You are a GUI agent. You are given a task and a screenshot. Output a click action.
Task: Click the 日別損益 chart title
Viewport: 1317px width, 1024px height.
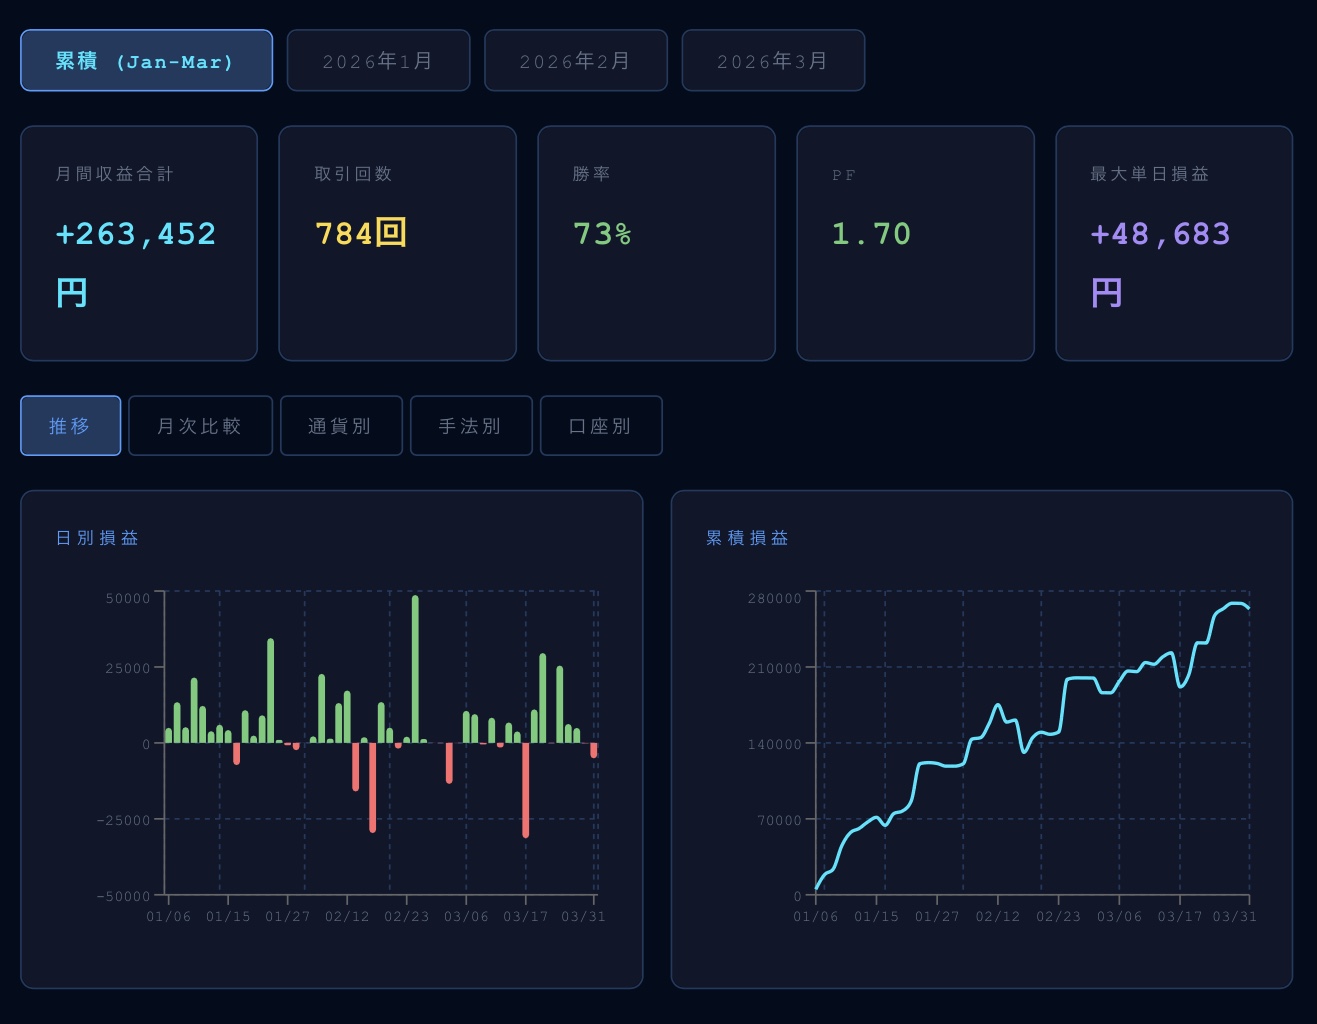tap(97, 538)
